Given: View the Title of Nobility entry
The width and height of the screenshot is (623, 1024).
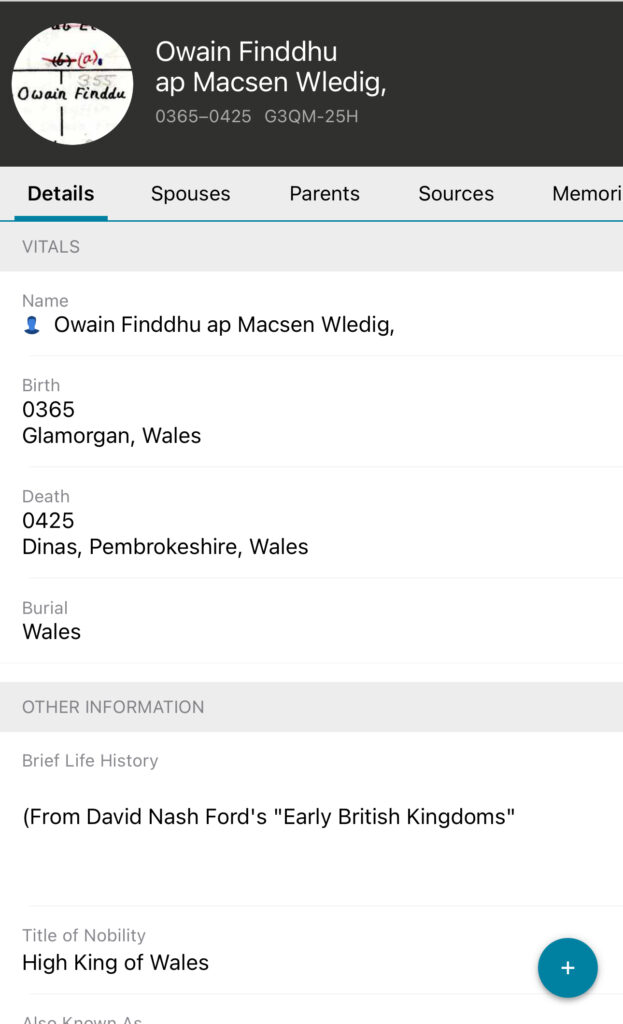Looking at the screenshot, I should coord(116,962).
